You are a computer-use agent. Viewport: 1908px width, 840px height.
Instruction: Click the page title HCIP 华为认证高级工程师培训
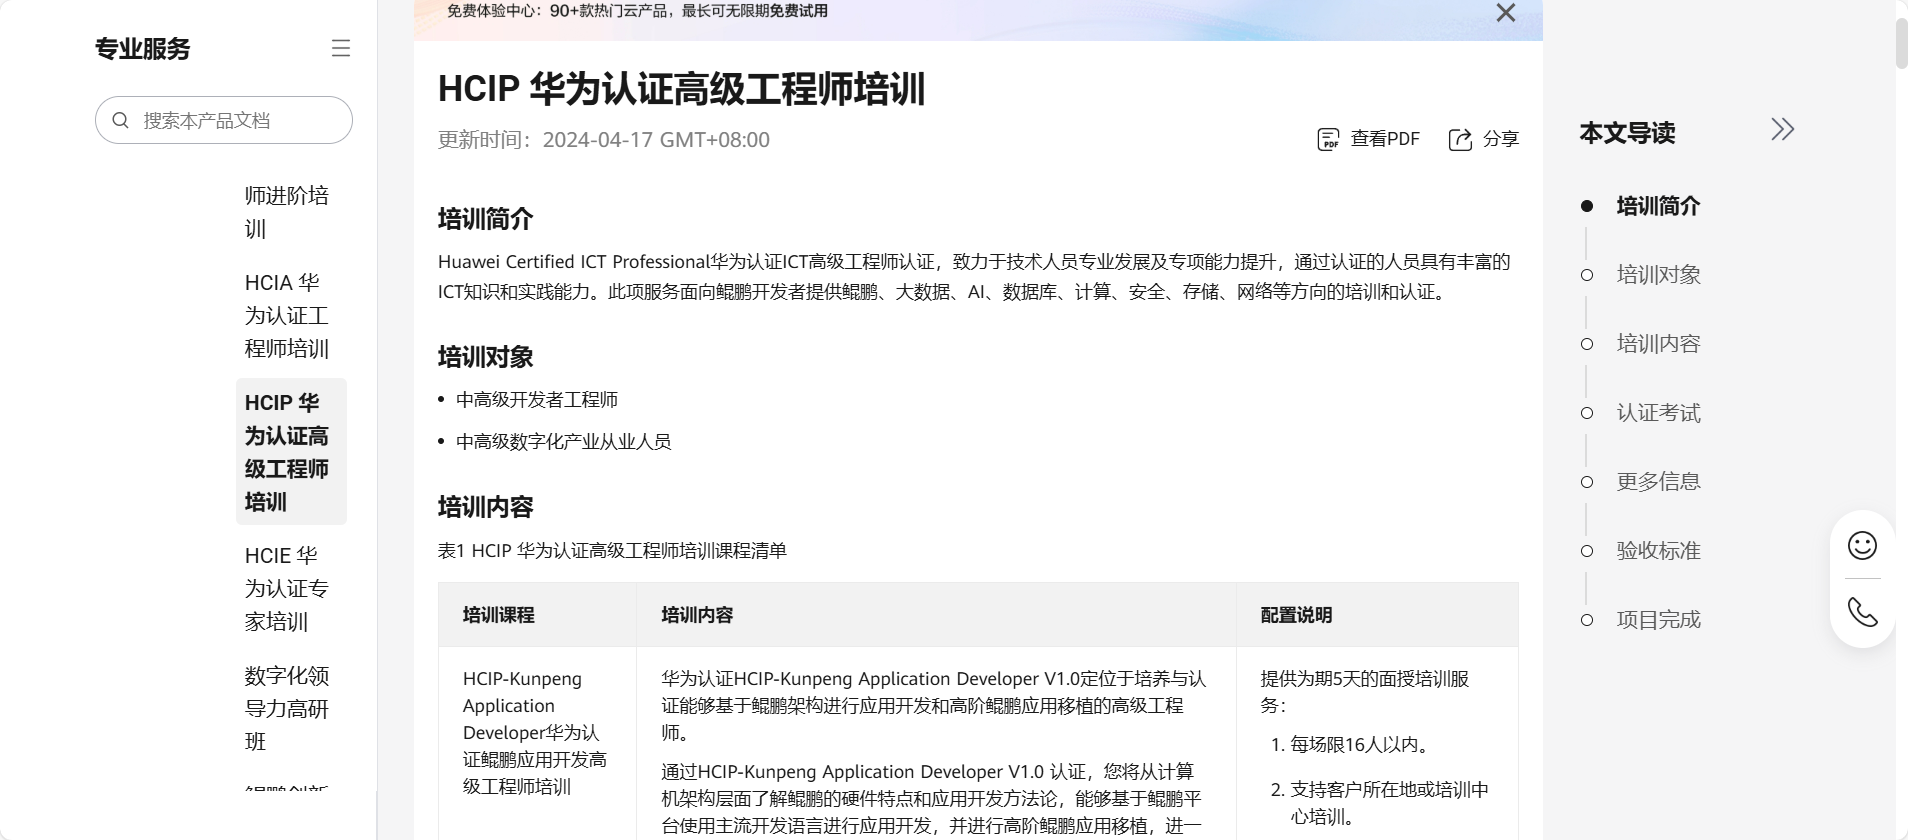pos(682,89)
